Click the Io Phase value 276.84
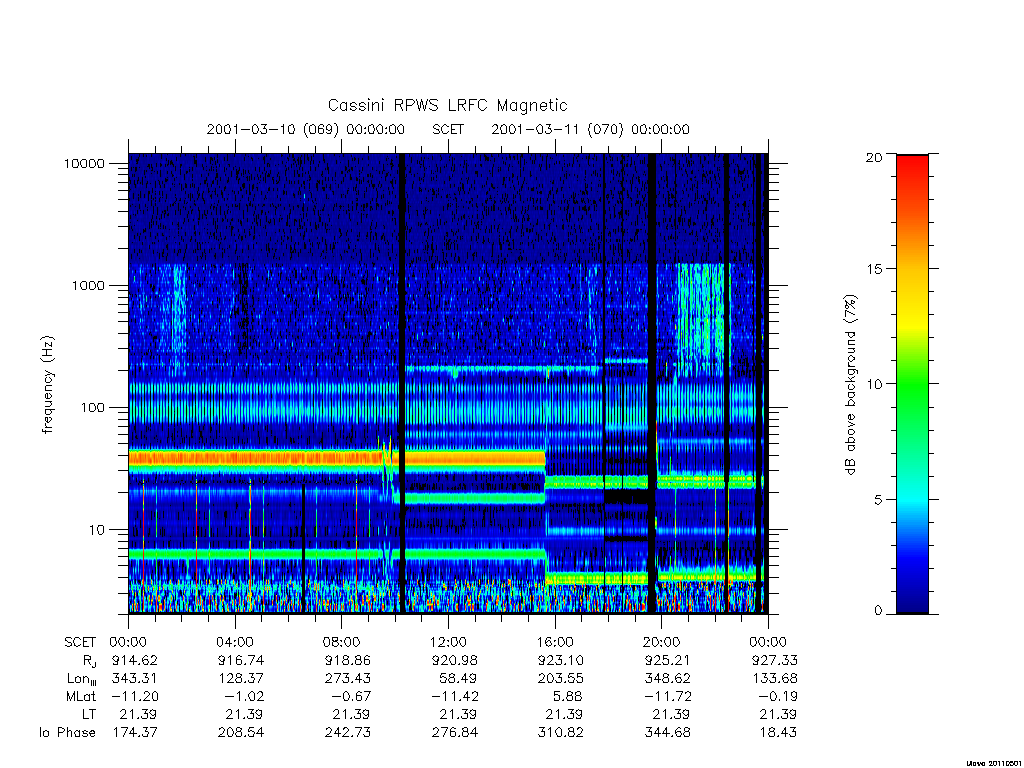The image size is (1024, 768). pos(455,733)
